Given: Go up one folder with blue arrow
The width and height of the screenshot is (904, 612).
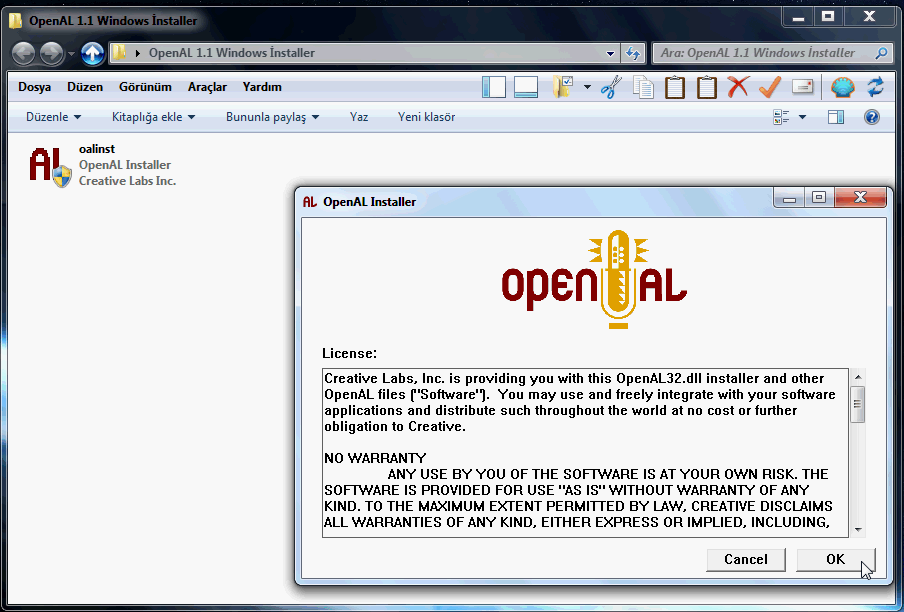Looking at the screenshot, I should [x=92, y=54].
